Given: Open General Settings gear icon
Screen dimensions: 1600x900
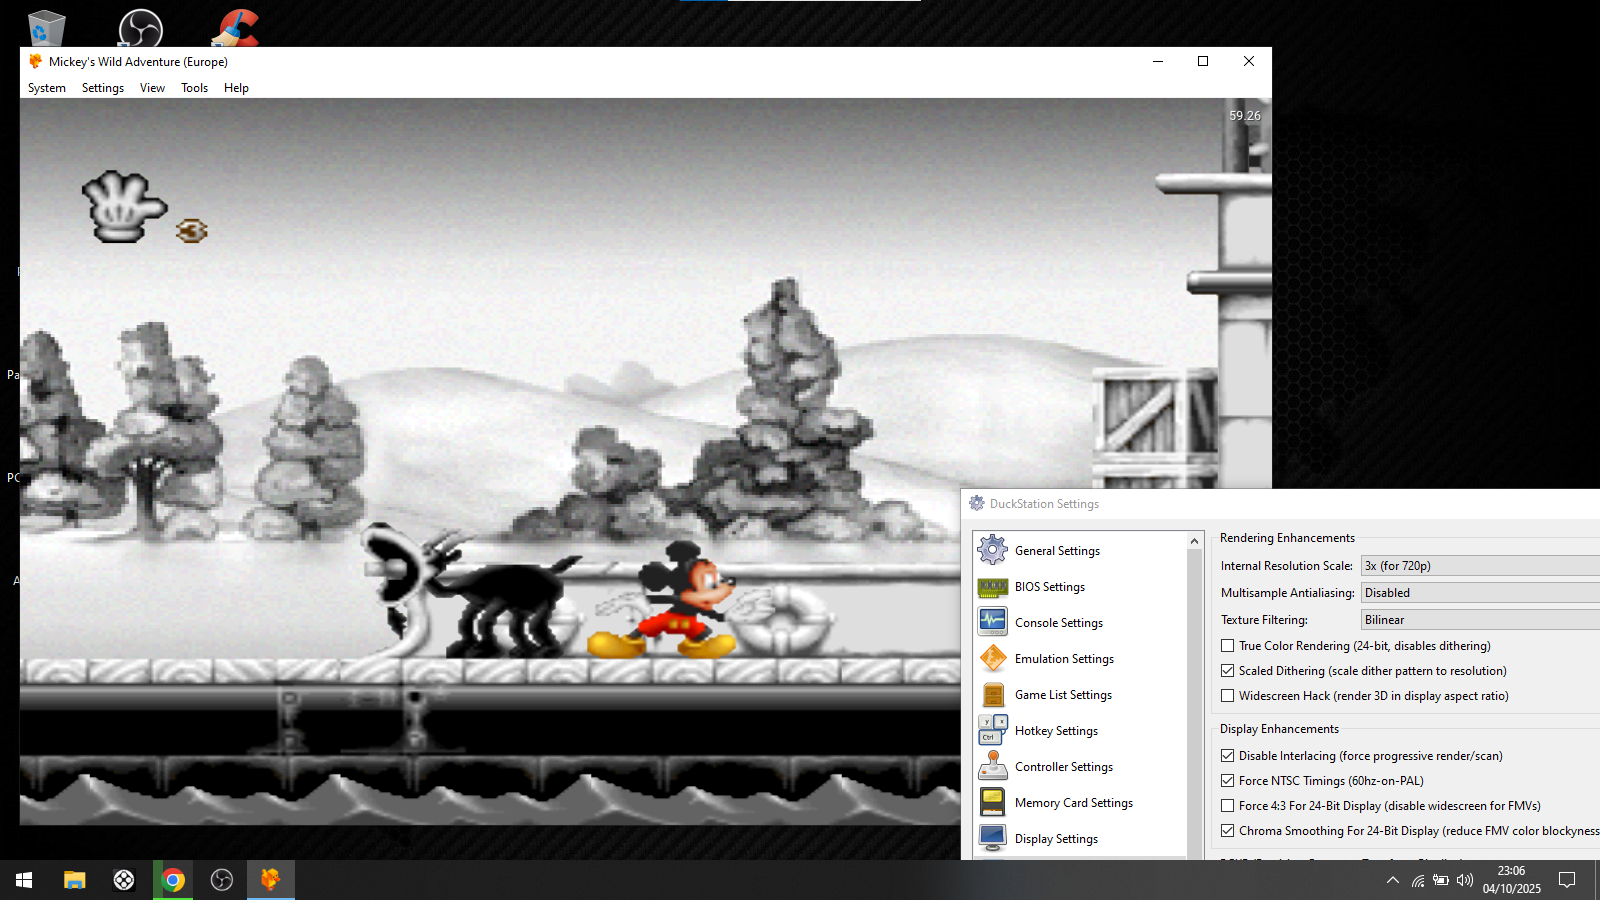Looking at the screenshot, I should click(x=992, y=550).
